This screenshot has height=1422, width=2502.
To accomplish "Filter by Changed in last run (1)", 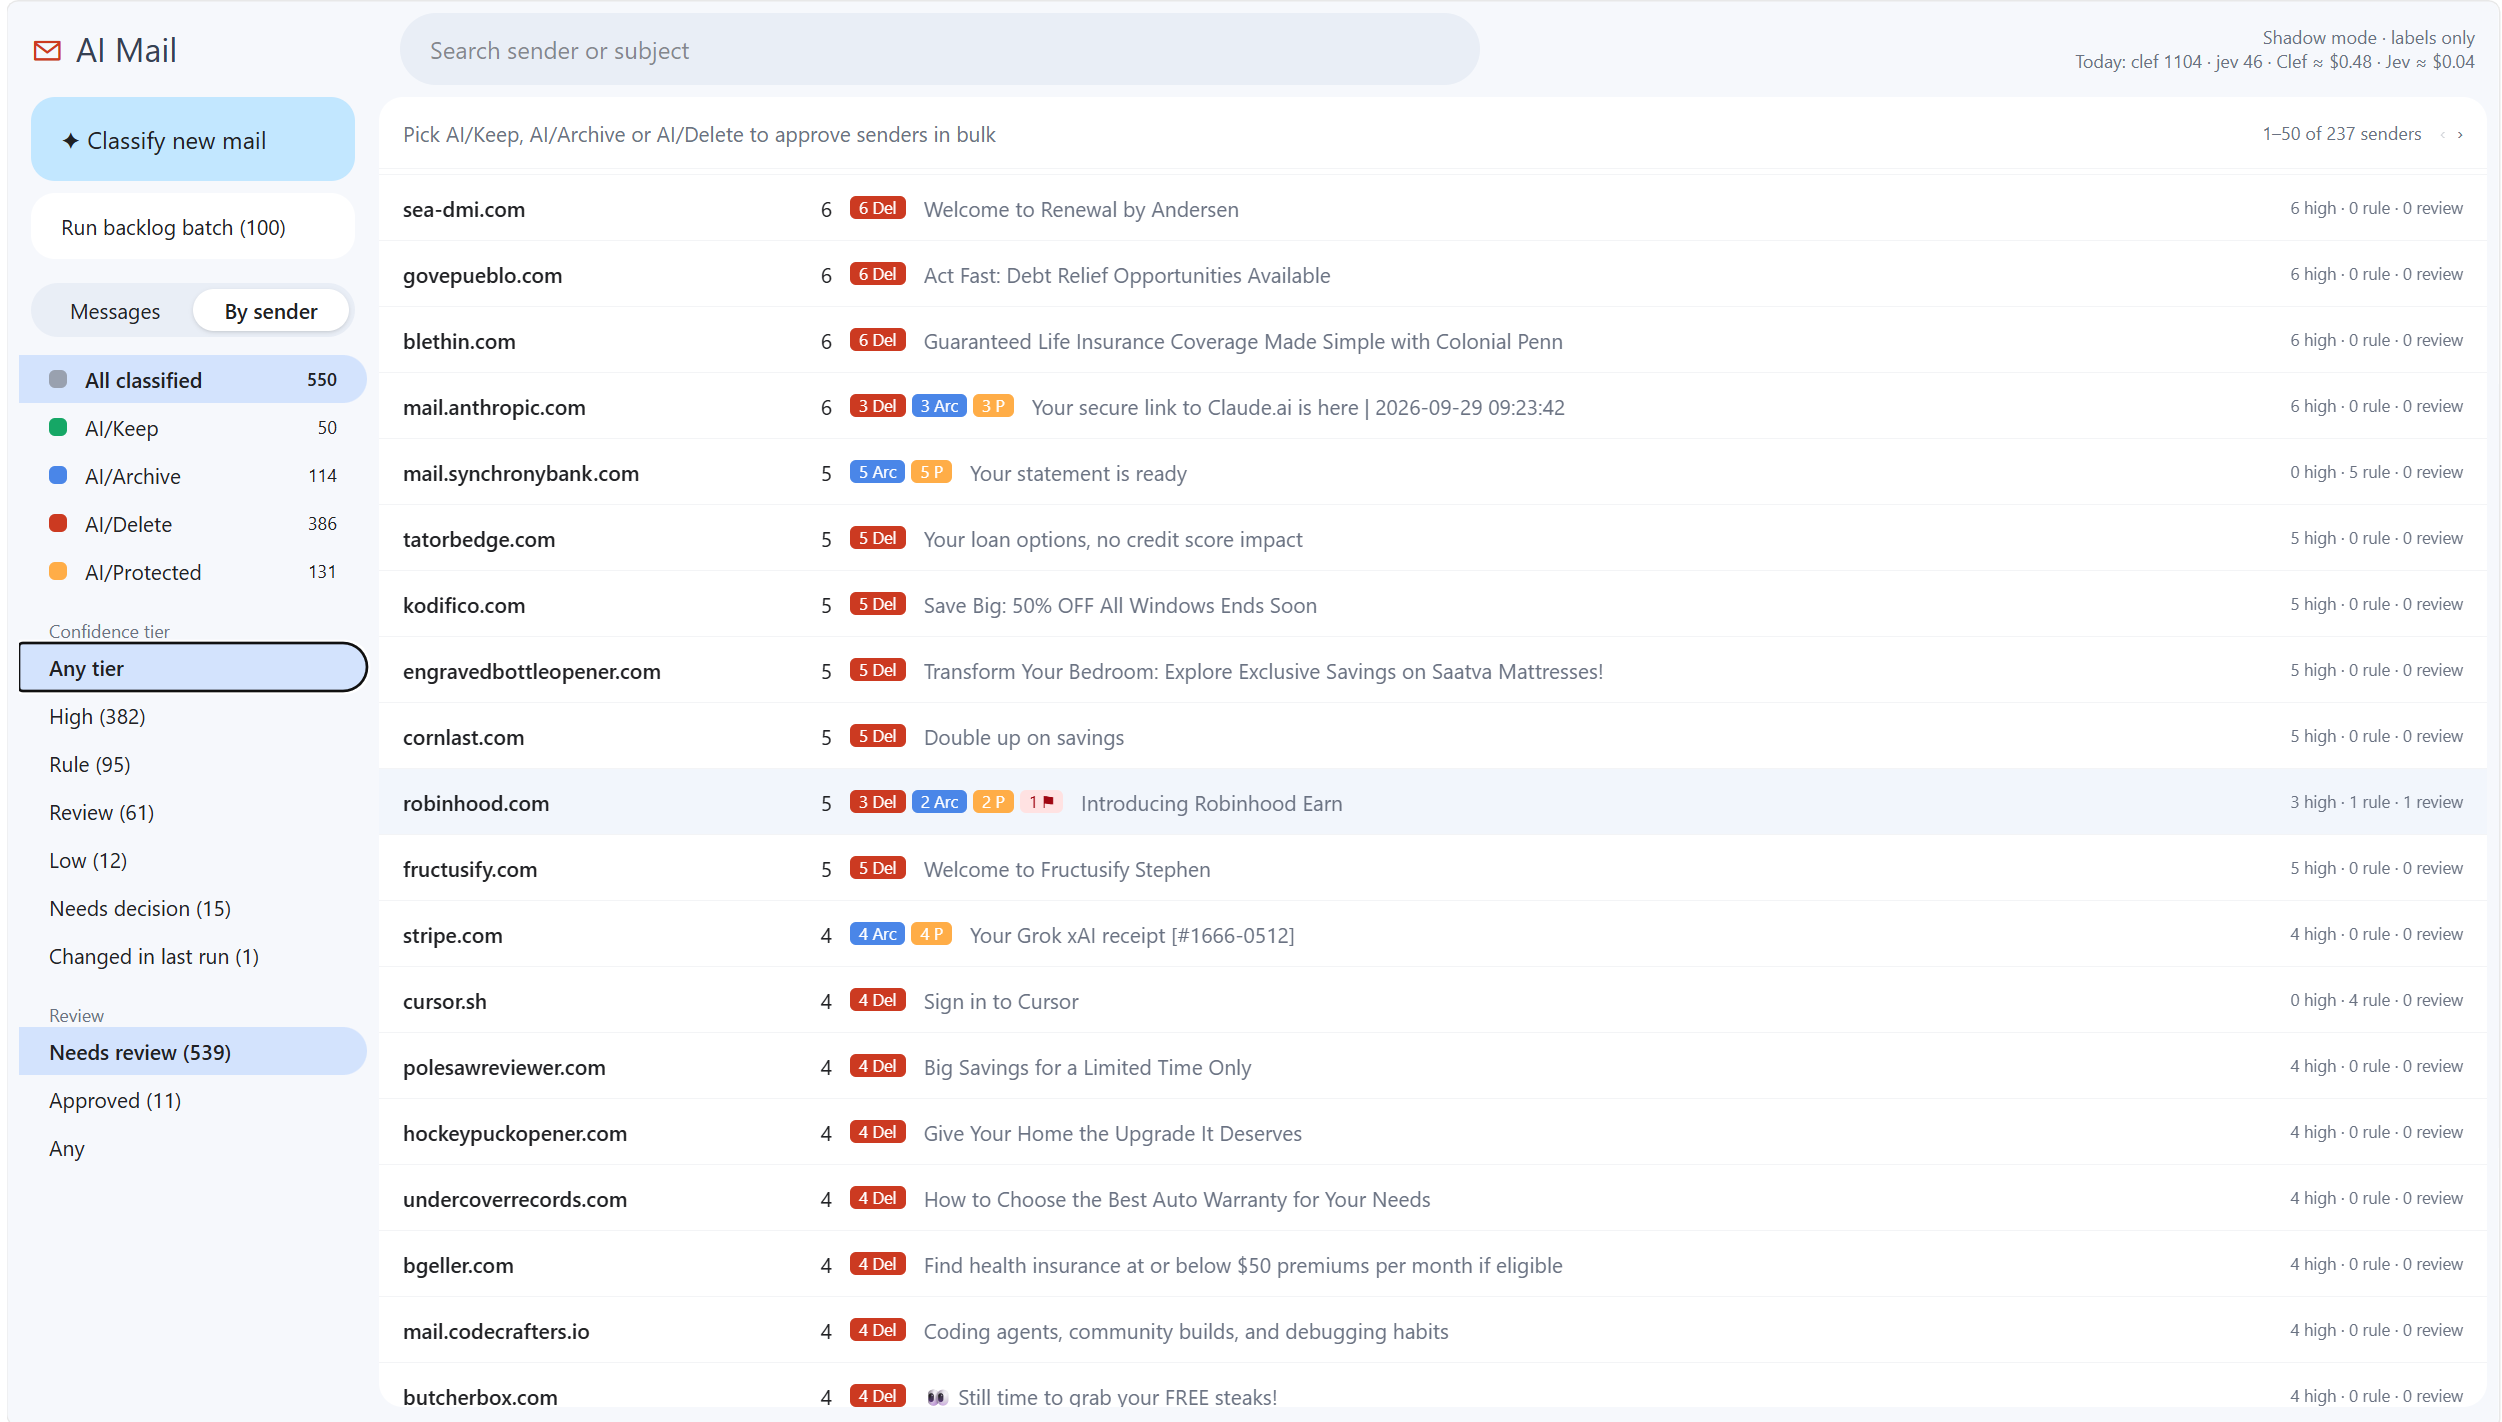I will pos(193,956).
